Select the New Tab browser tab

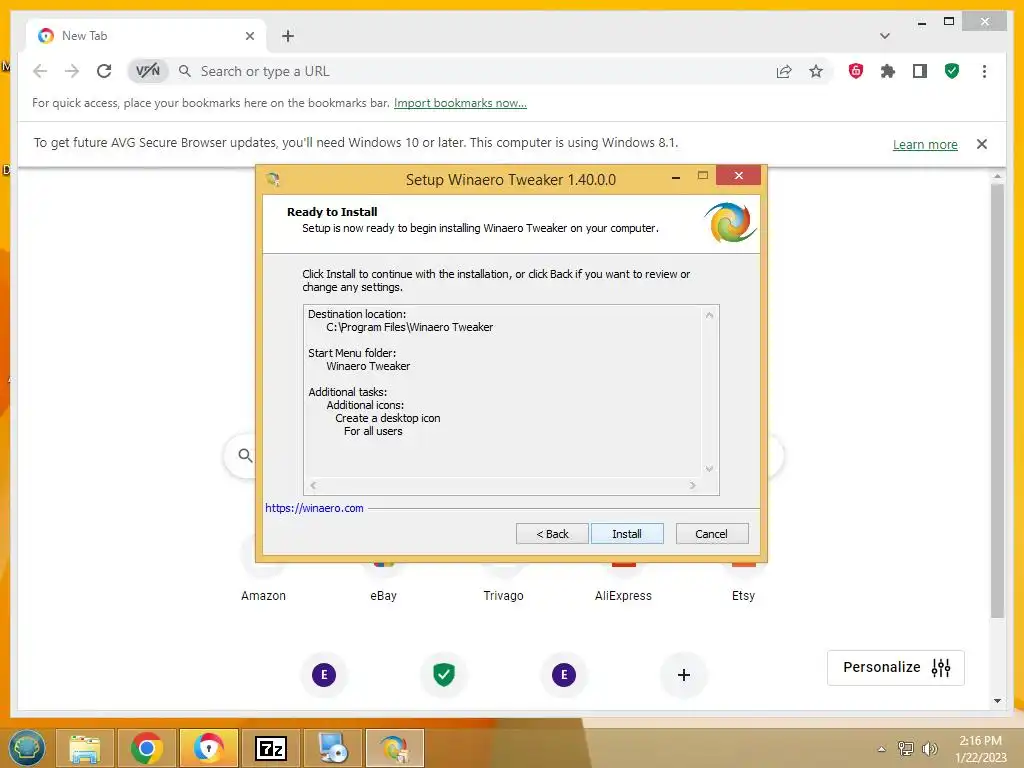pyautogui.click(x=146, y=36)
